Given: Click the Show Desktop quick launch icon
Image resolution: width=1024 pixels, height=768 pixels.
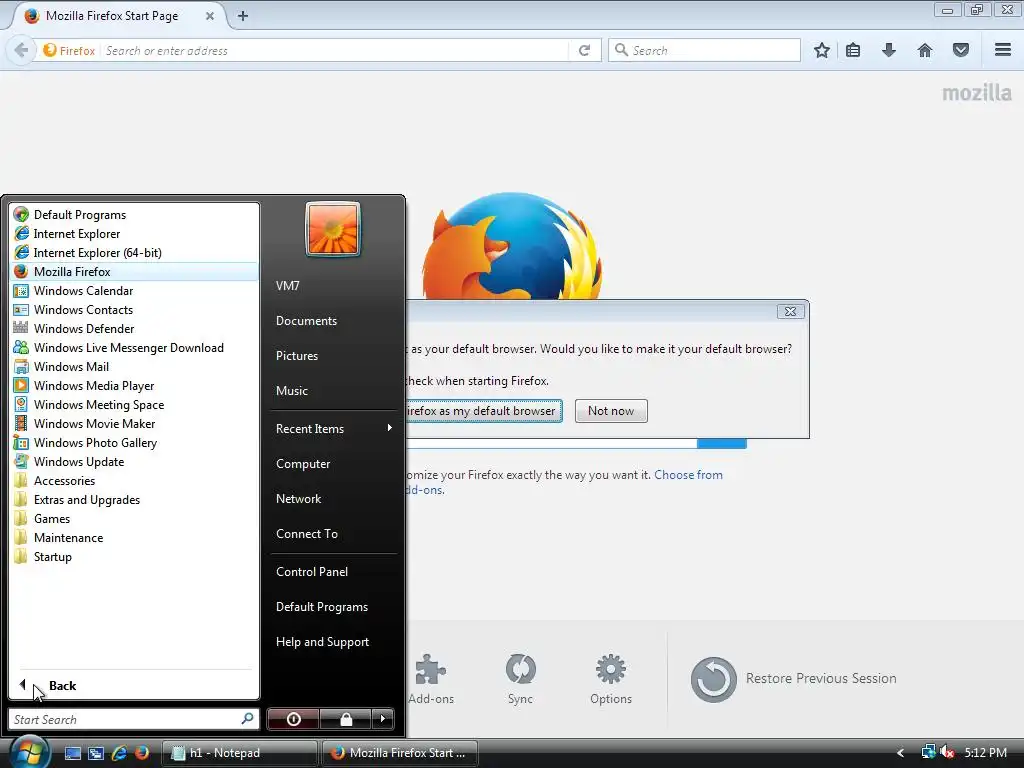Looking at the screenshot, I should coord(72,753).
